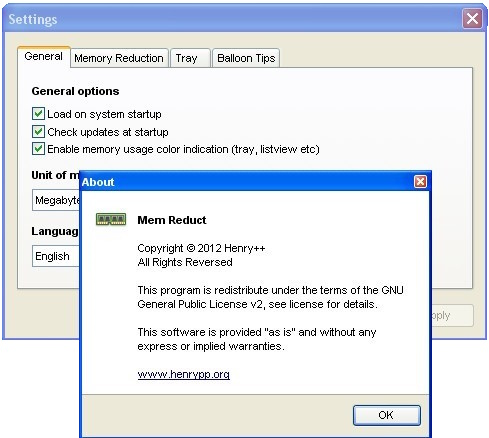
Task: Click the partially hidden Apply button
Action: pos(452,315)
